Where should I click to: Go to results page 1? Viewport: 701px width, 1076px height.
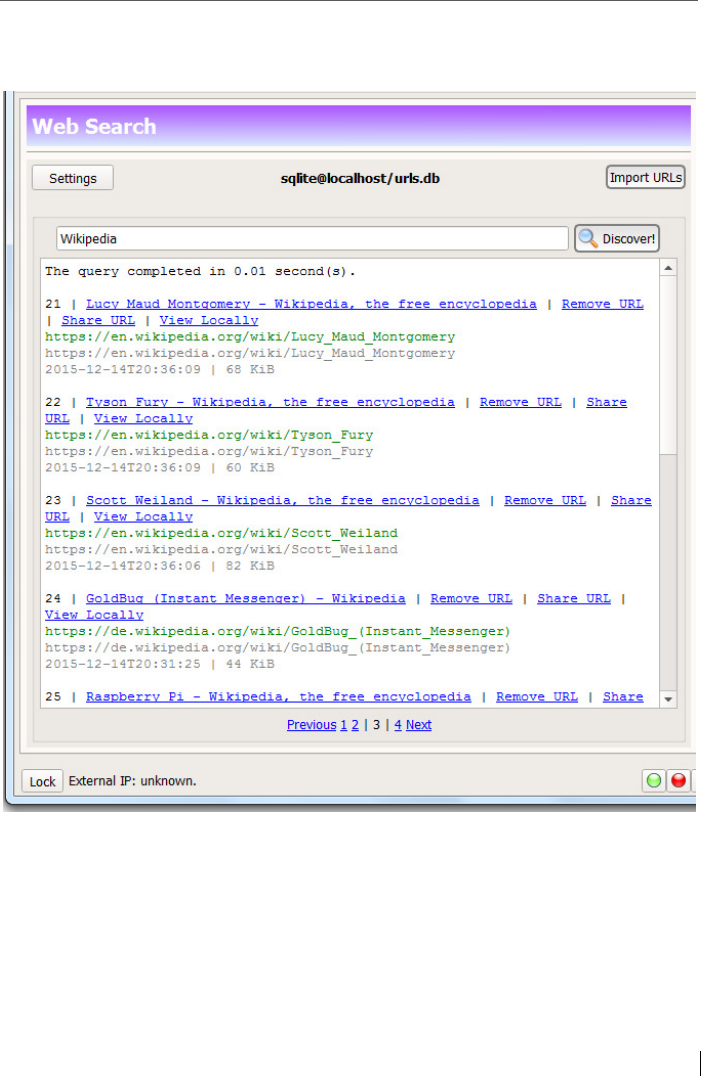(x=344, y=725)
